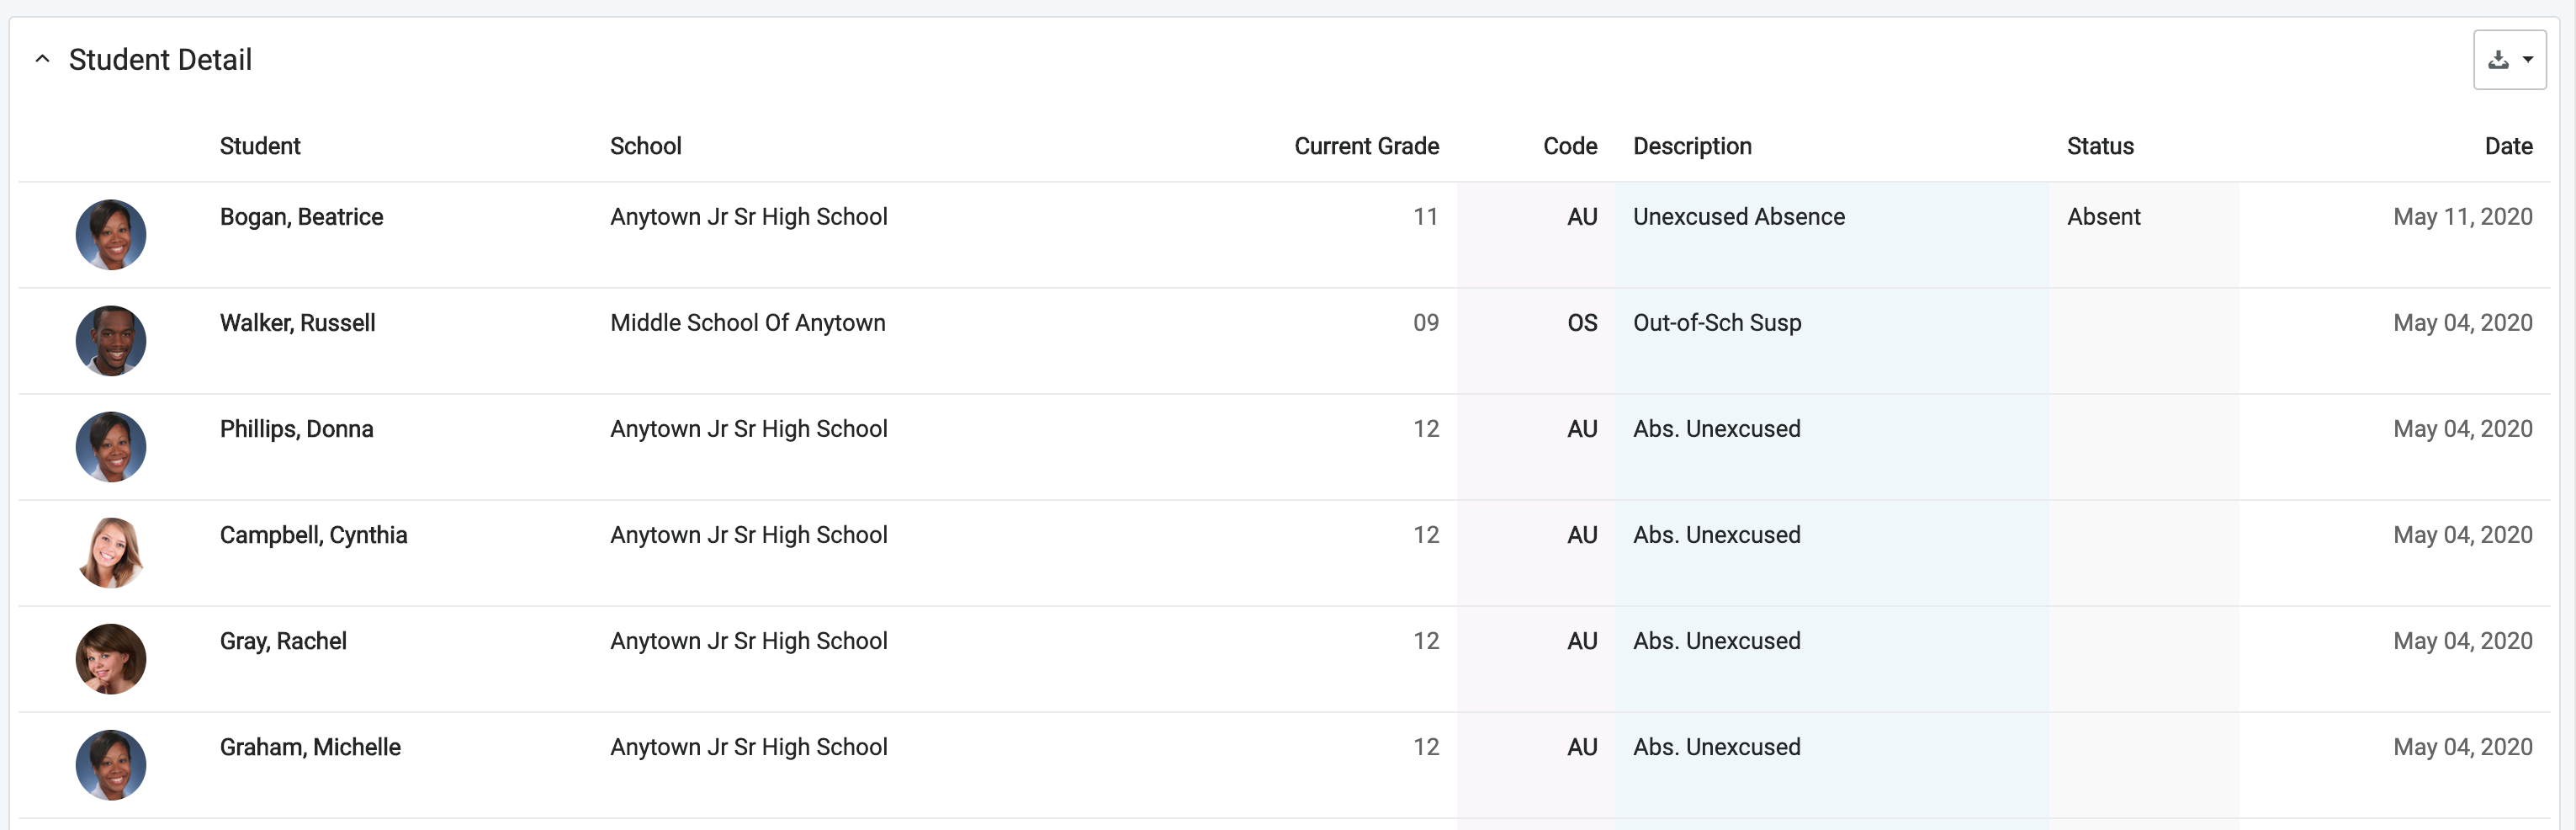Click Russell Walker's profile photo
Screen dimensions: 2576x830
pos(111,341)
